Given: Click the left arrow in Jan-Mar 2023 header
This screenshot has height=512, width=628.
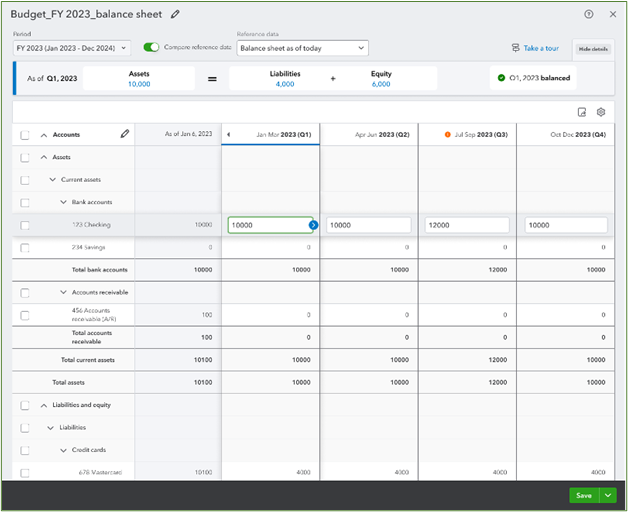Looking at the screenshot, I should (x=228, y=135).
